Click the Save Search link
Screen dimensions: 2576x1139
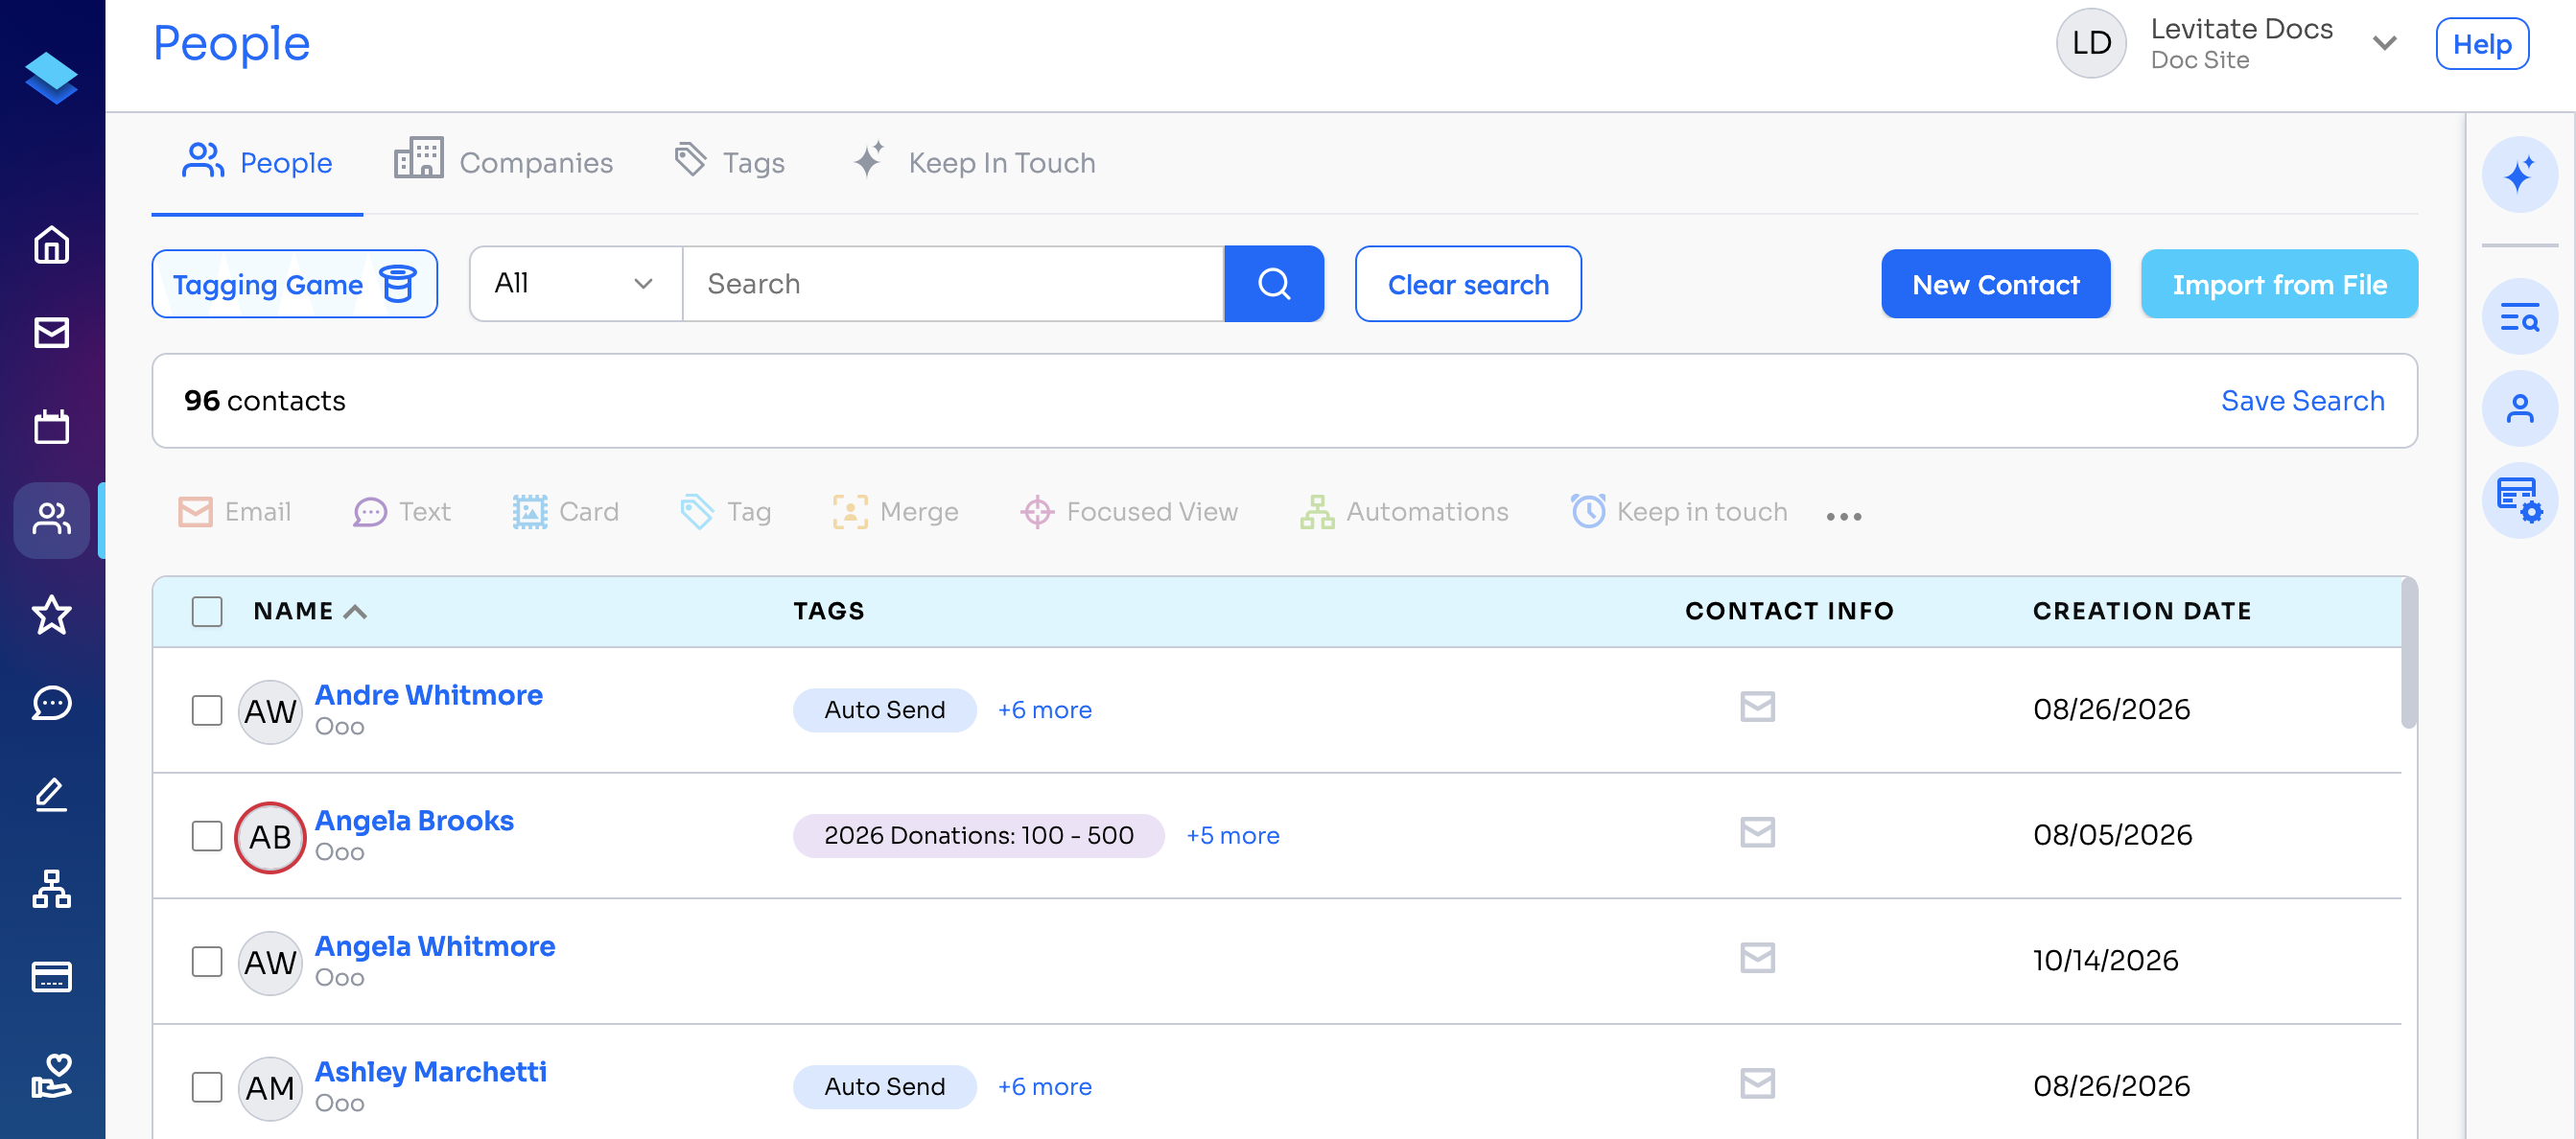[2302, 401]
